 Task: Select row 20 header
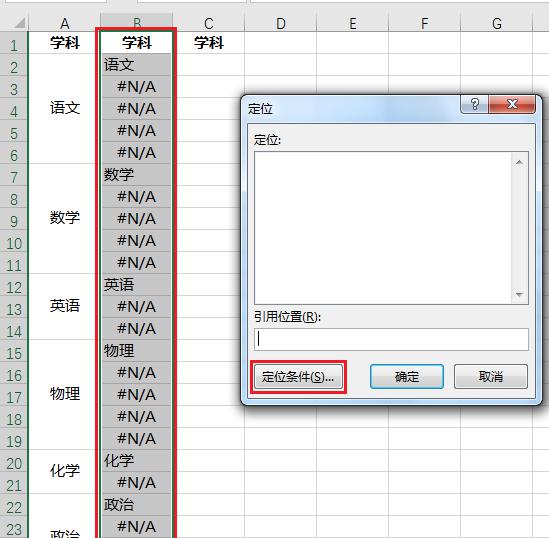coord(14,461)
